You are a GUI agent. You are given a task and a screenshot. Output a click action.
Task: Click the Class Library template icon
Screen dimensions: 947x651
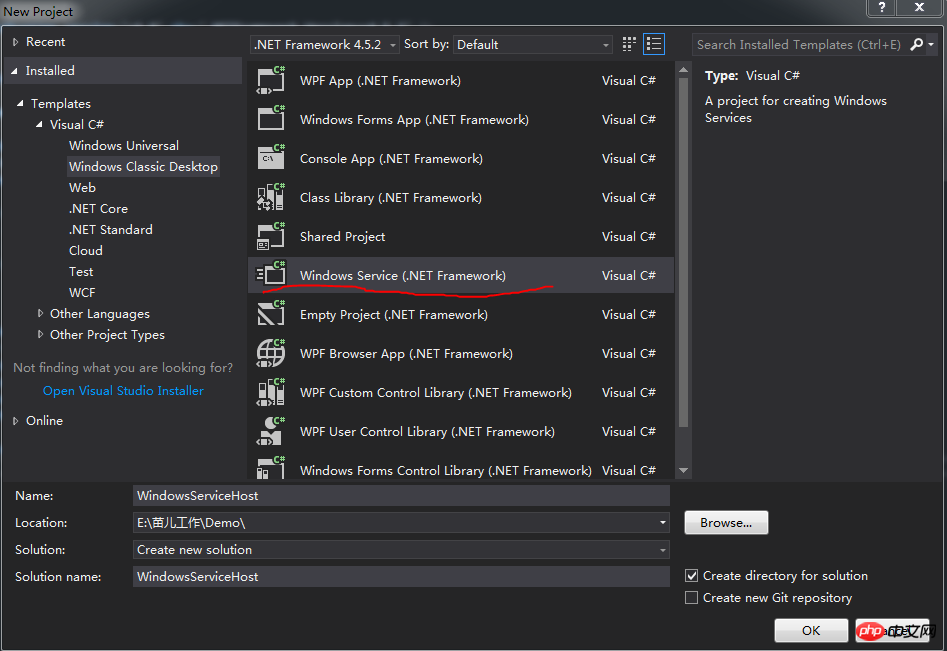coord(271,197)
